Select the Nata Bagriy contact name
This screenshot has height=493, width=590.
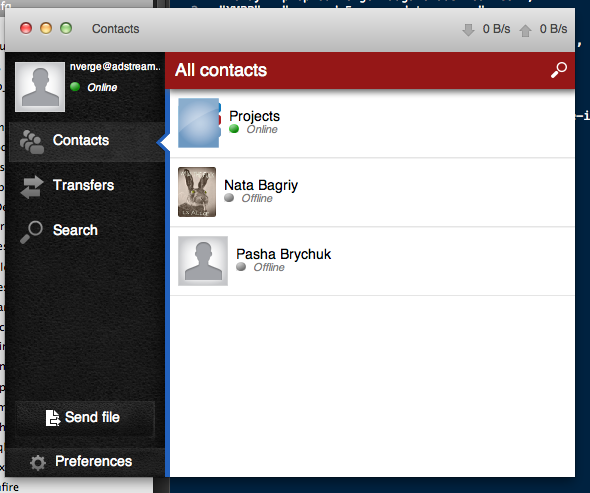tap(261, 185)
